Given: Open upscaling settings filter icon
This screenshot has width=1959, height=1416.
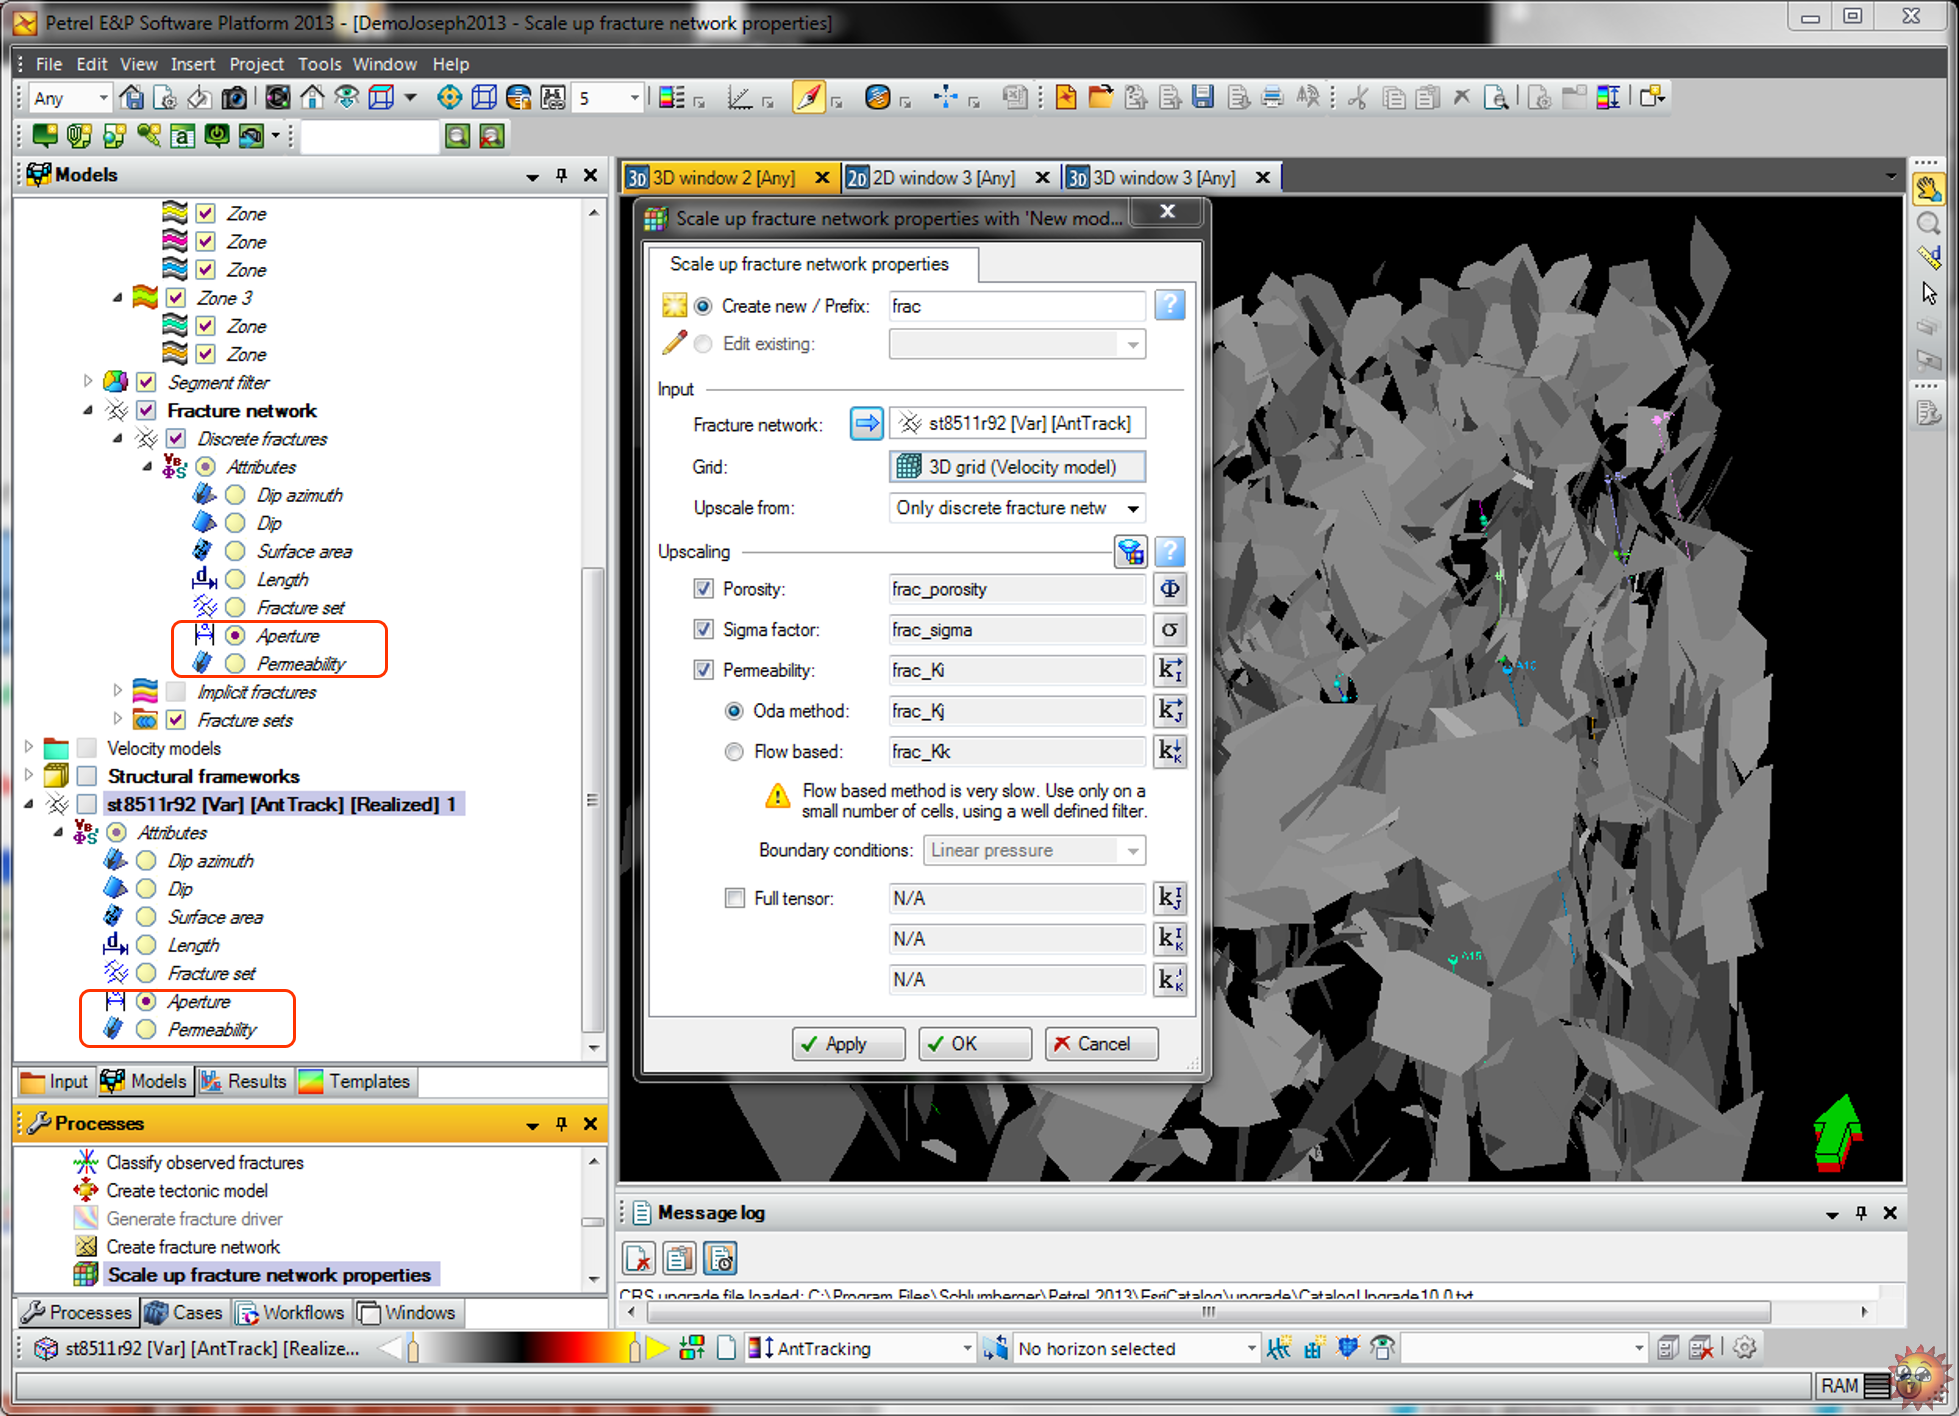Looking at the screenshot, I should [1130, 551].
